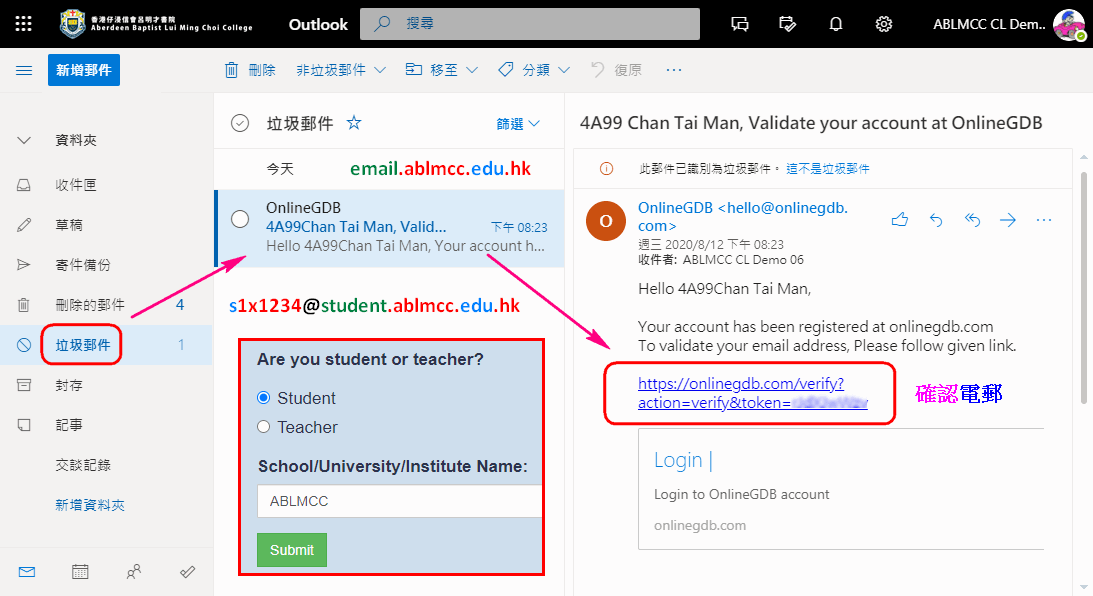This screenshot has width=1093, height=596.
Task: Collapse the 資料夾 folders section
Action: tap(25, 141)
